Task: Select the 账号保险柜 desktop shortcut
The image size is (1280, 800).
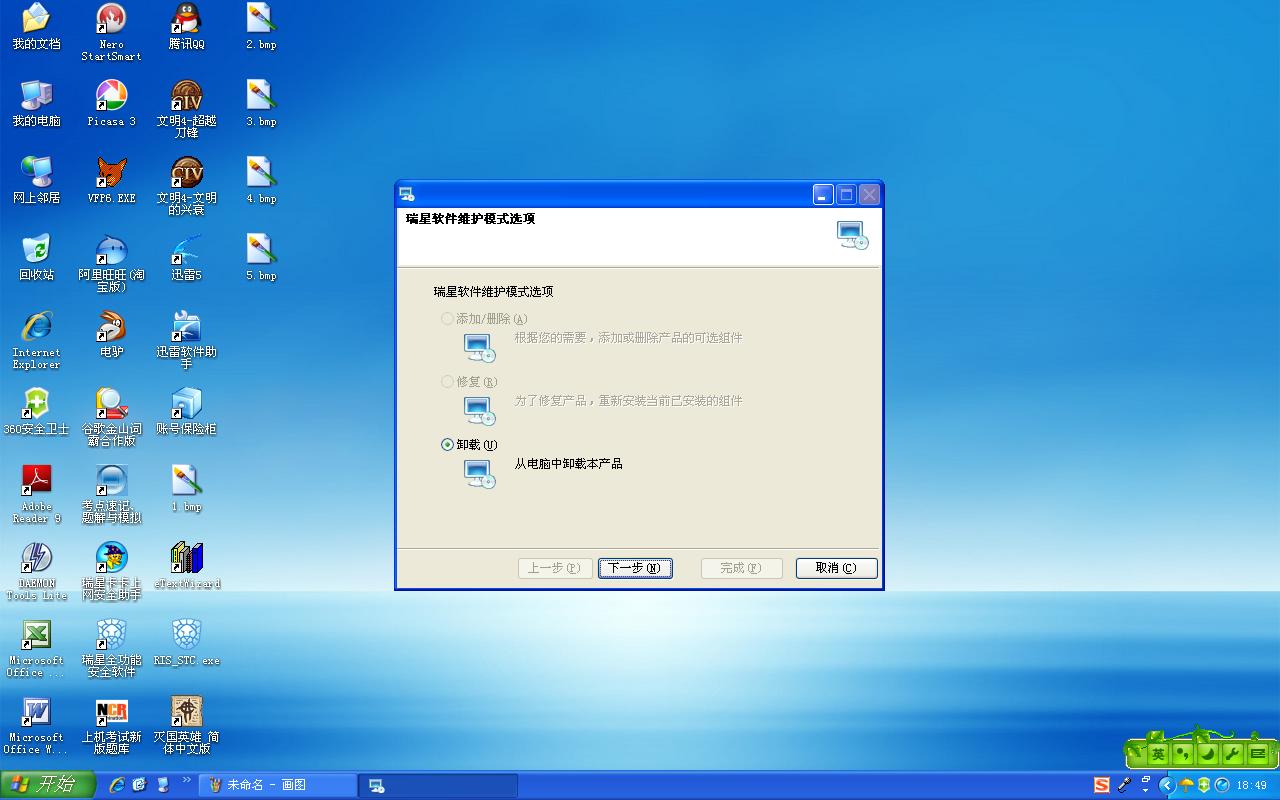Action: [186, 412]
